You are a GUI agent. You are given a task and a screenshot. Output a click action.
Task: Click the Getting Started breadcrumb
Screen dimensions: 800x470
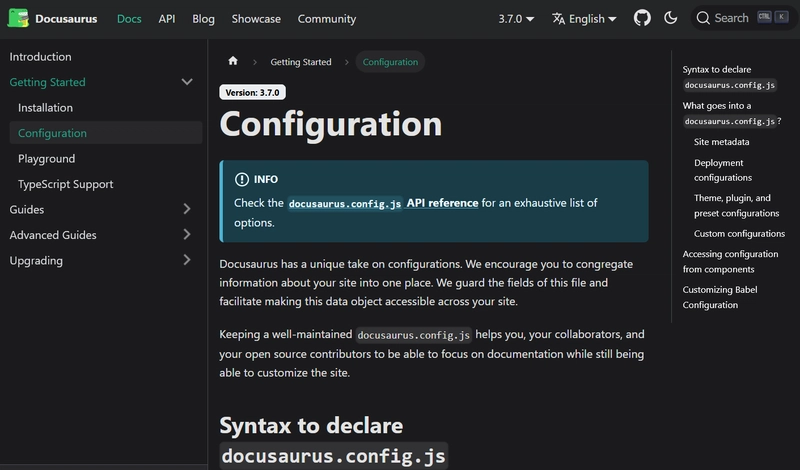300,62
